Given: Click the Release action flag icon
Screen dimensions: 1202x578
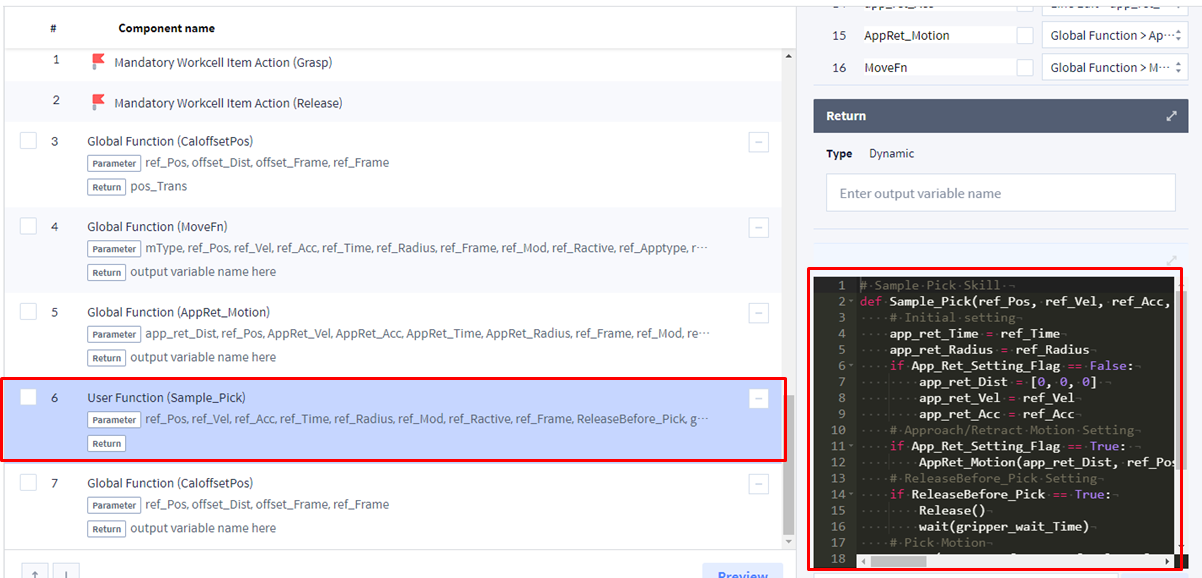Looking at the screenshot, I should 98,102.
